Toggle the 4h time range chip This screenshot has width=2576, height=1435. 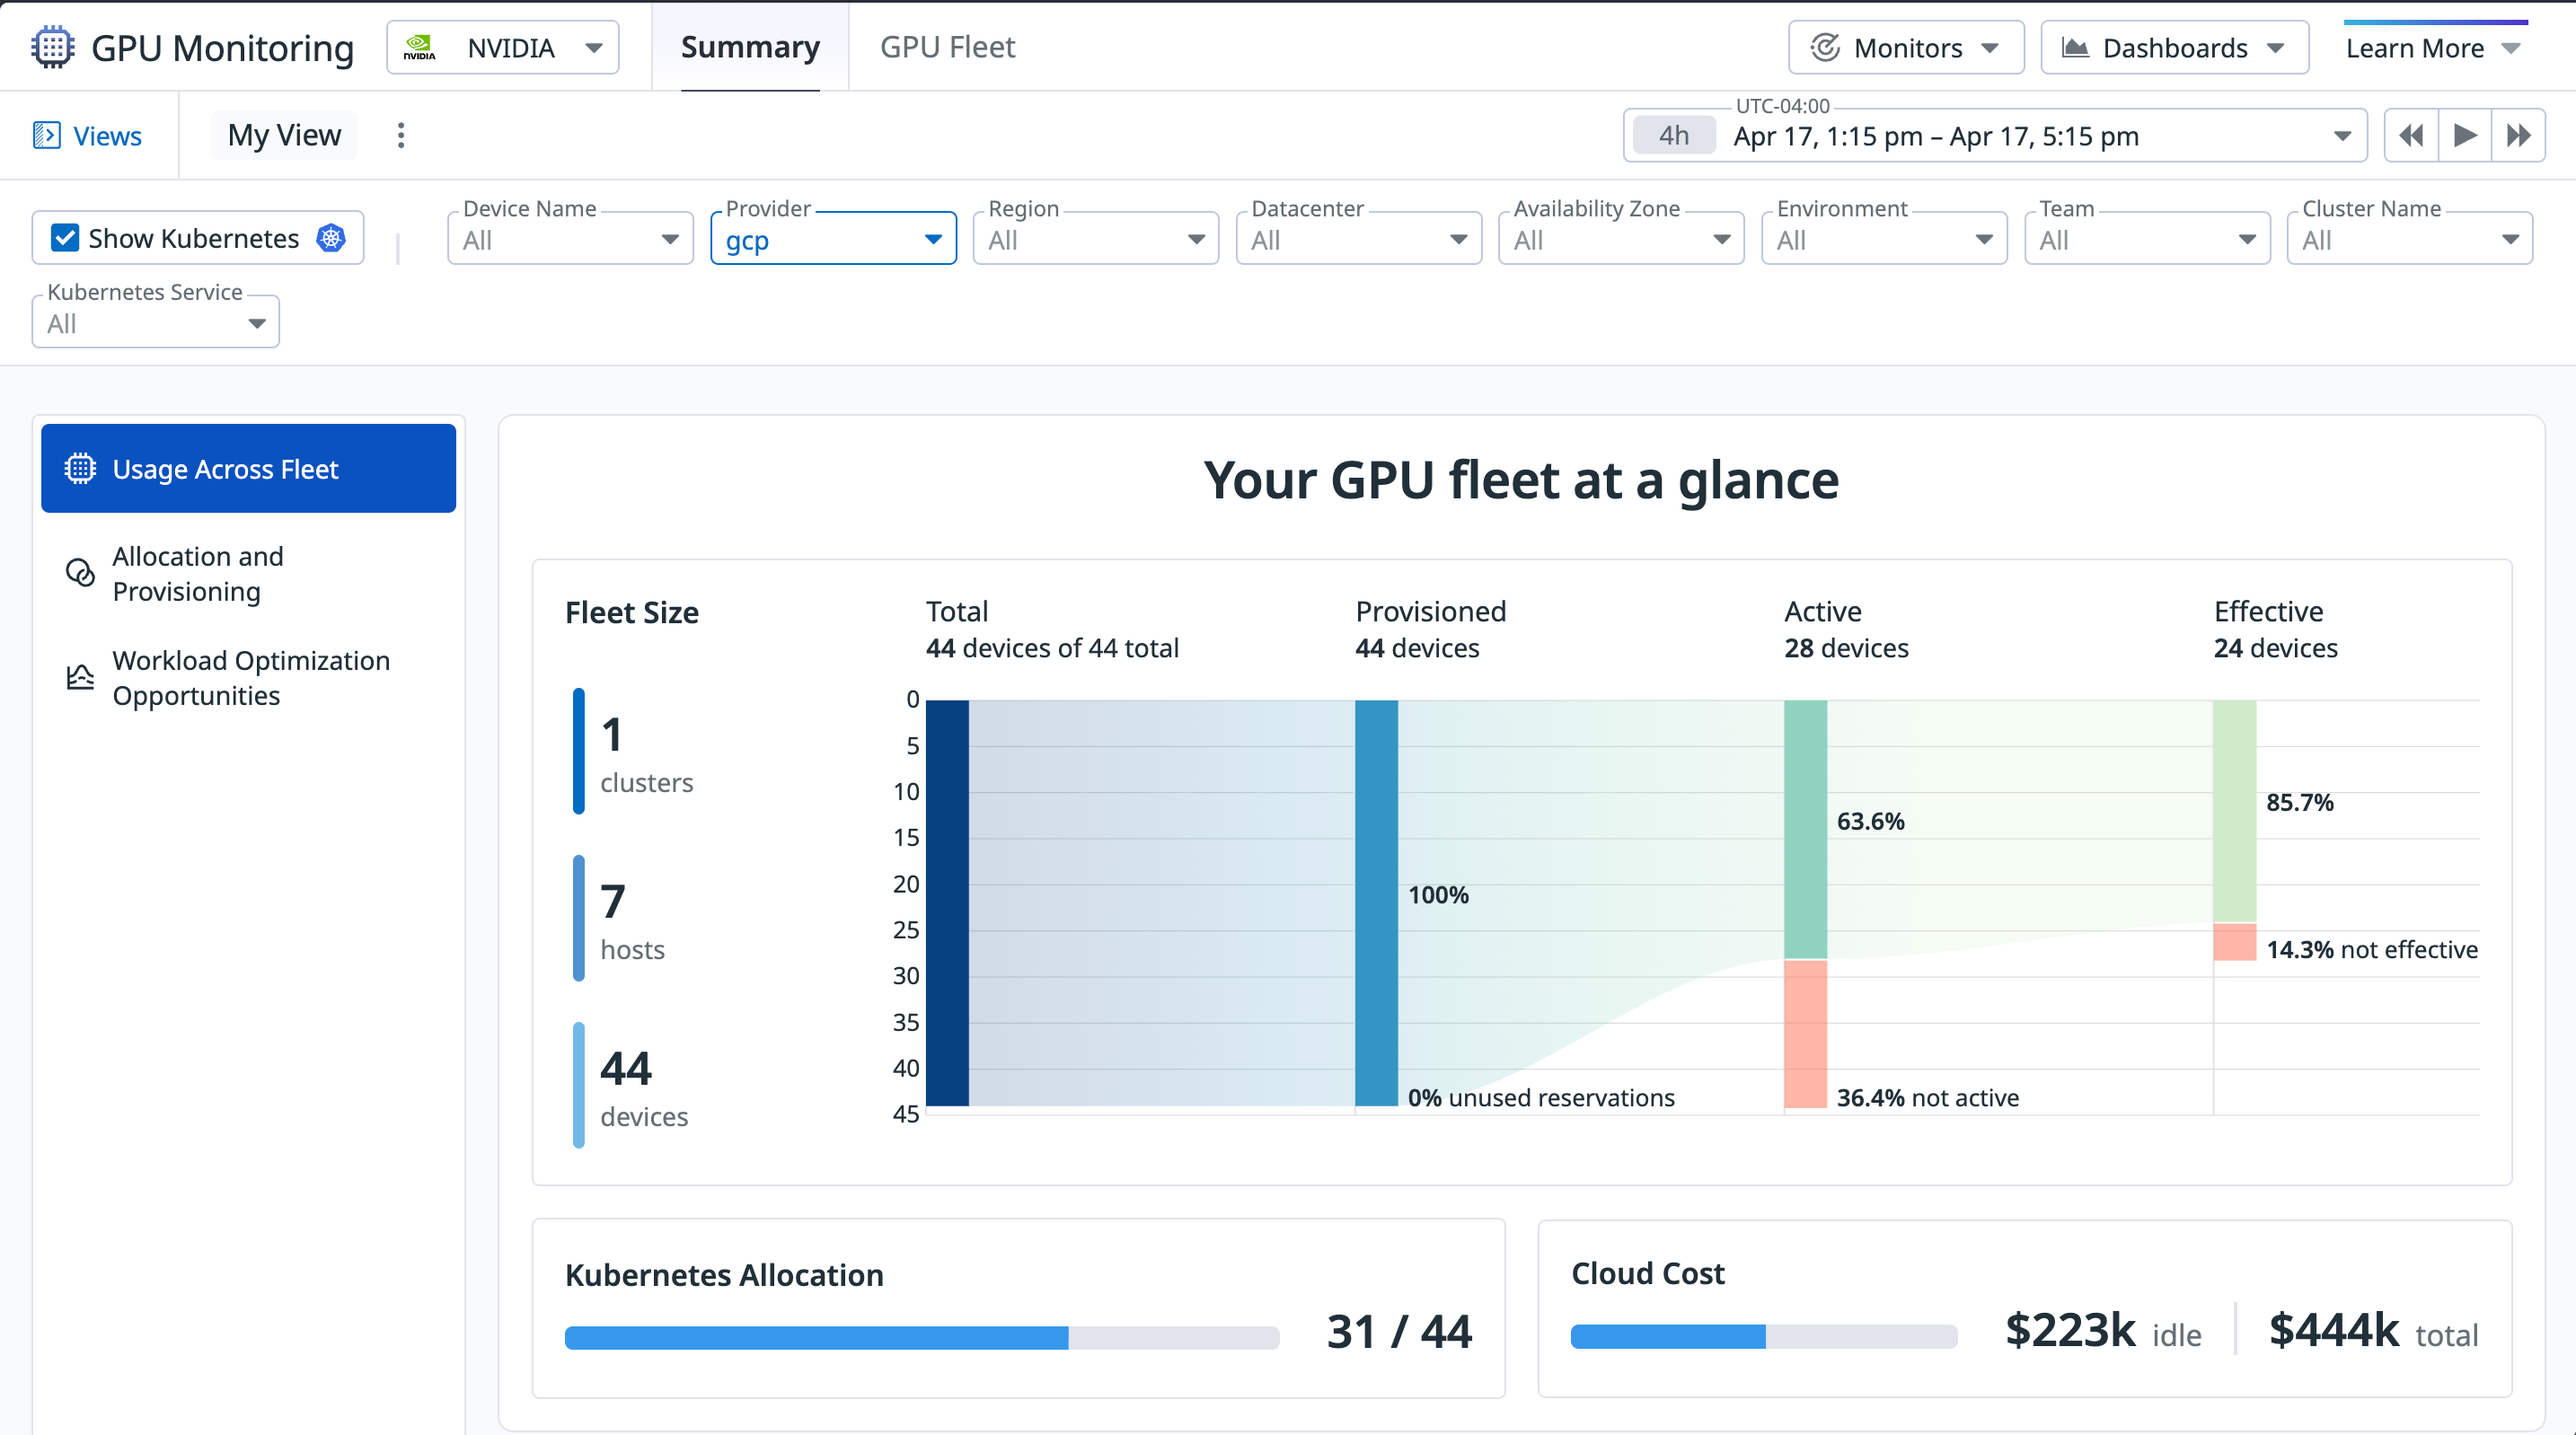tap(1673, 135)
